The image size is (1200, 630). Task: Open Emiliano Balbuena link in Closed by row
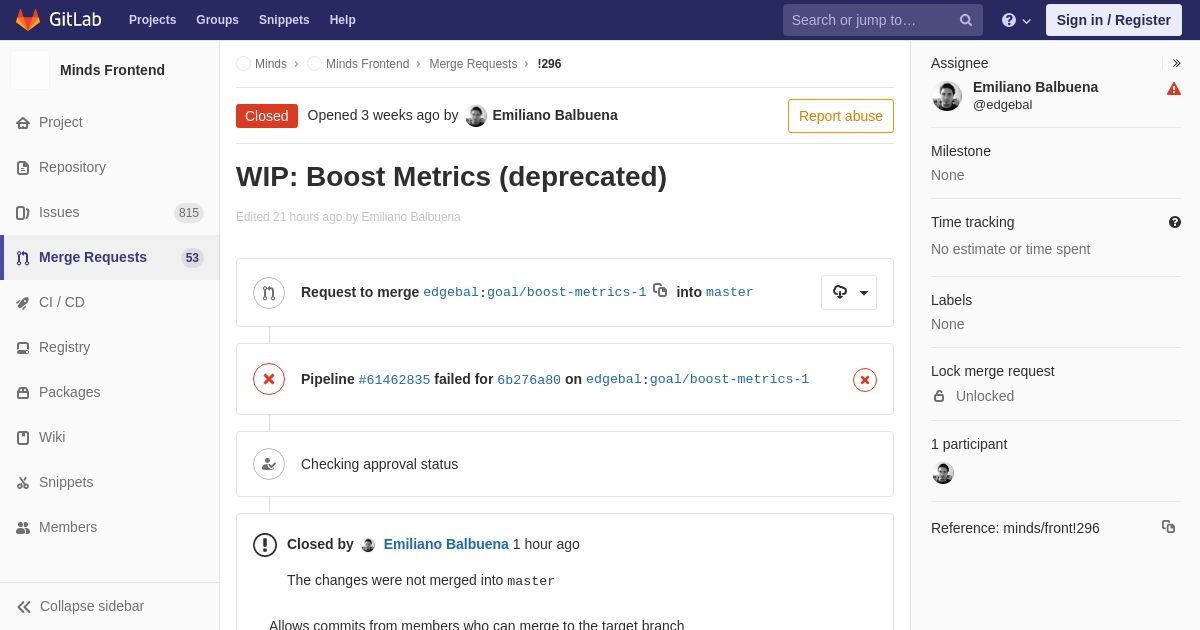point(446,544)
